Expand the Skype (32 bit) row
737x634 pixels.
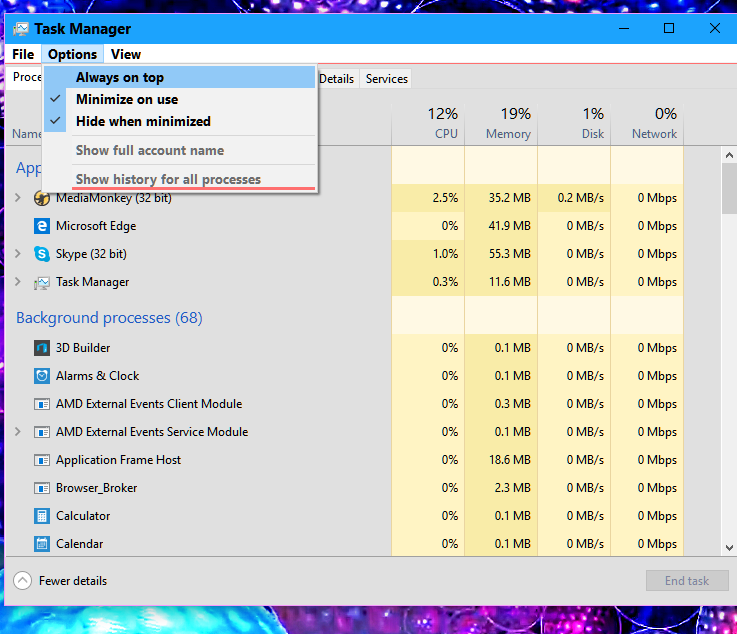point(17,254)
